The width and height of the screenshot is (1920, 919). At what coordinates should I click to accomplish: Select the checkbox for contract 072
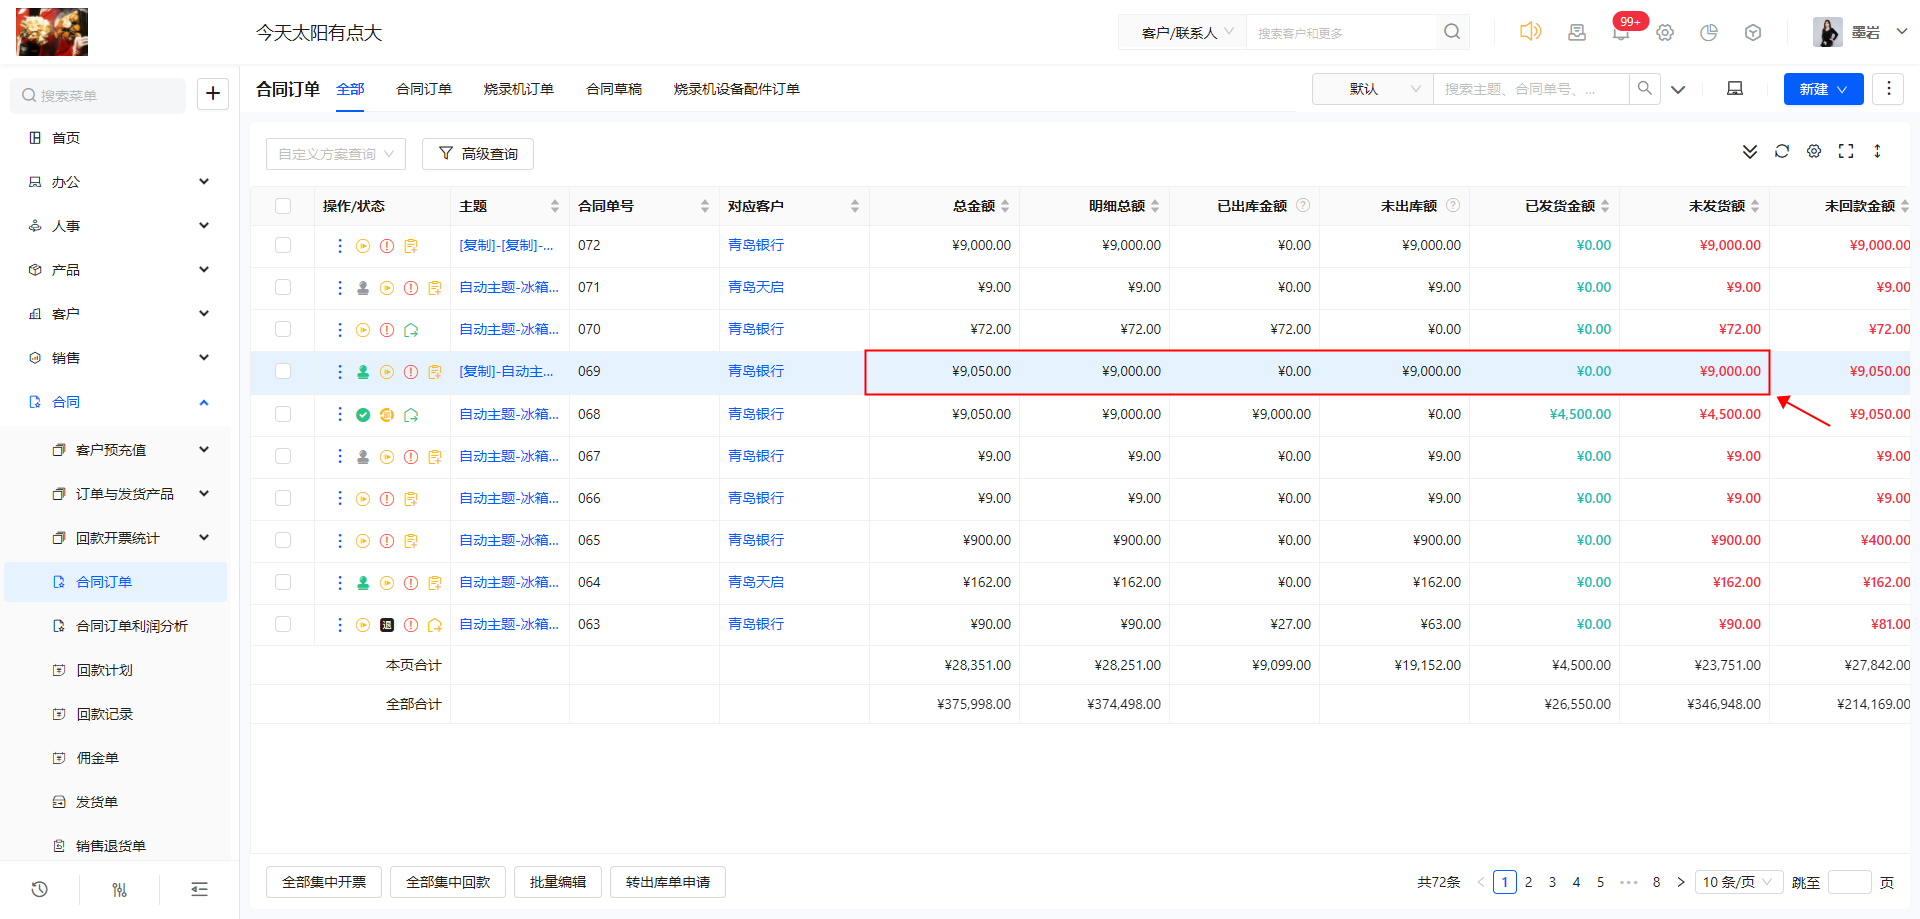click(x=283, y=245)
